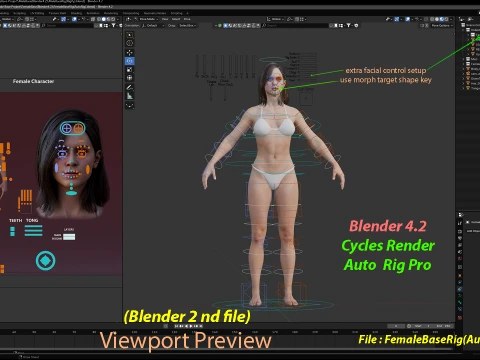Enable solid shading in main viewport
This screenshot has width=480, height=360.
(x=437, y=19)
